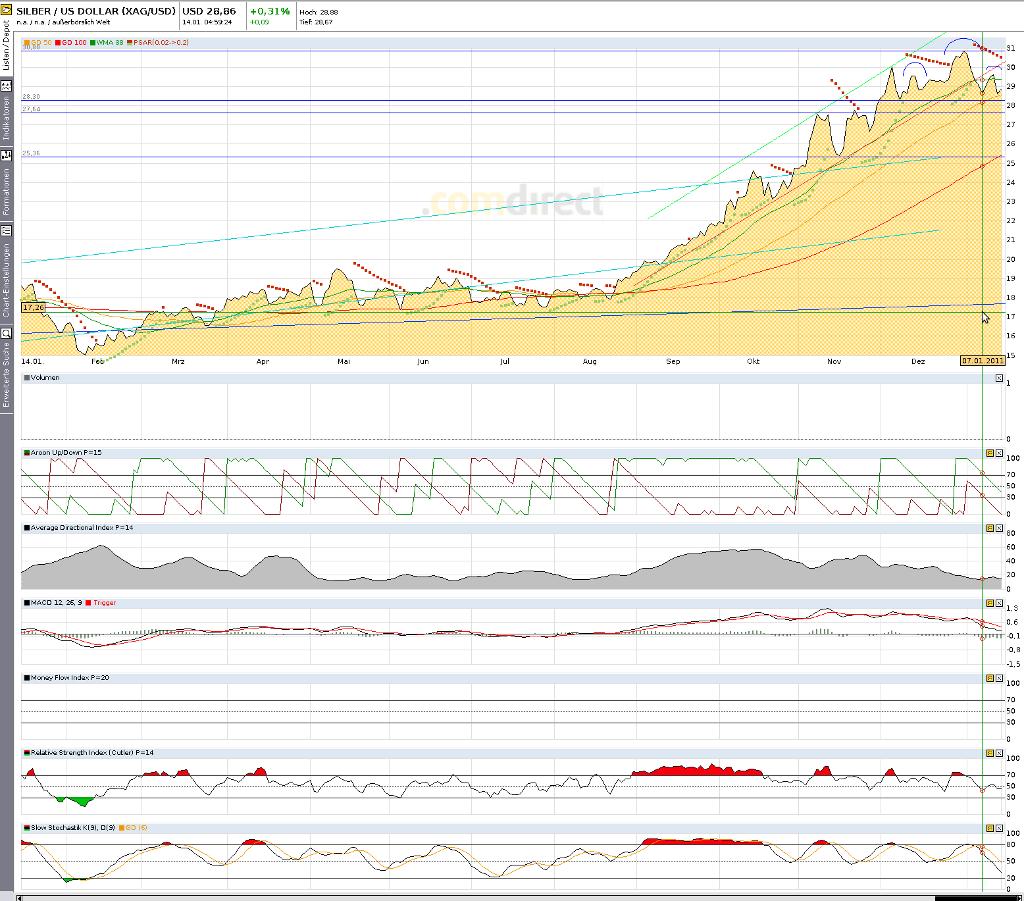This screenshot has width=1024, height=901.
Task: Click the left arrow of the horizontal scrollbar
Action: [19, 898]
